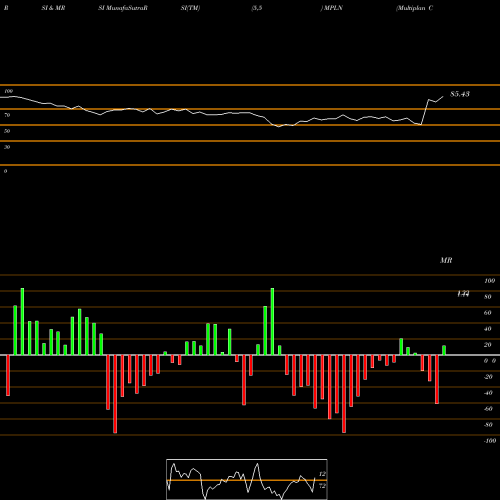Viewport: 500px width, 500px height.
Task: Click the MR axis label 60
Action: [x=487, y=313]
